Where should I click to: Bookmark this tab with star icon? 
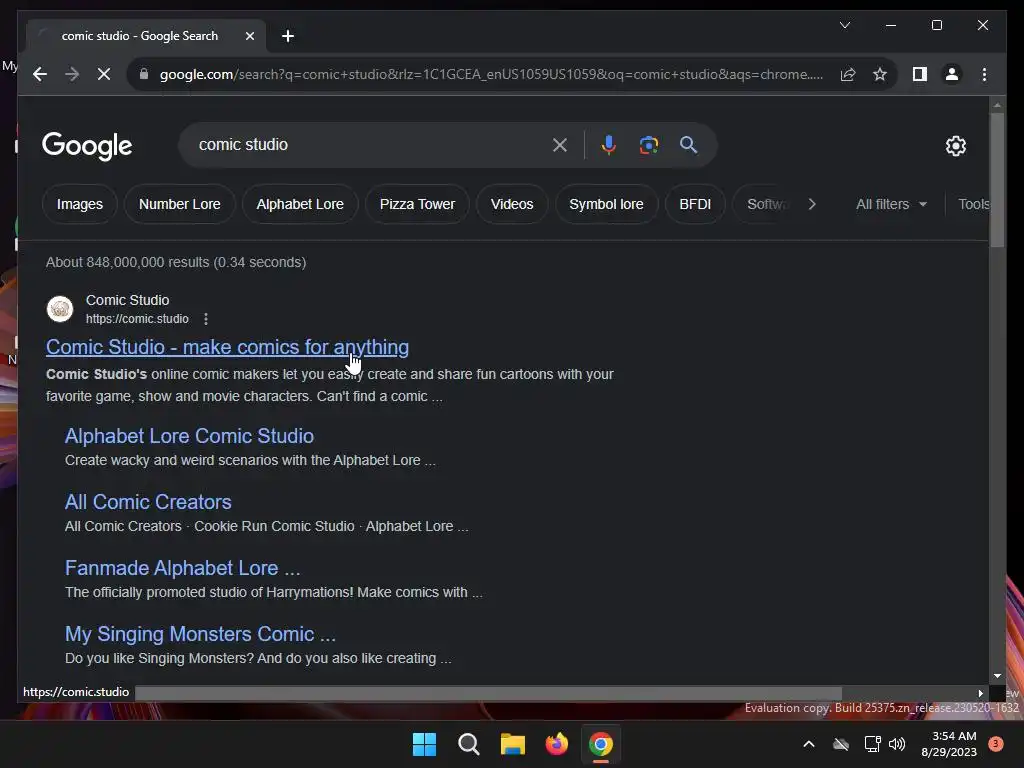(x=880, y=74)
